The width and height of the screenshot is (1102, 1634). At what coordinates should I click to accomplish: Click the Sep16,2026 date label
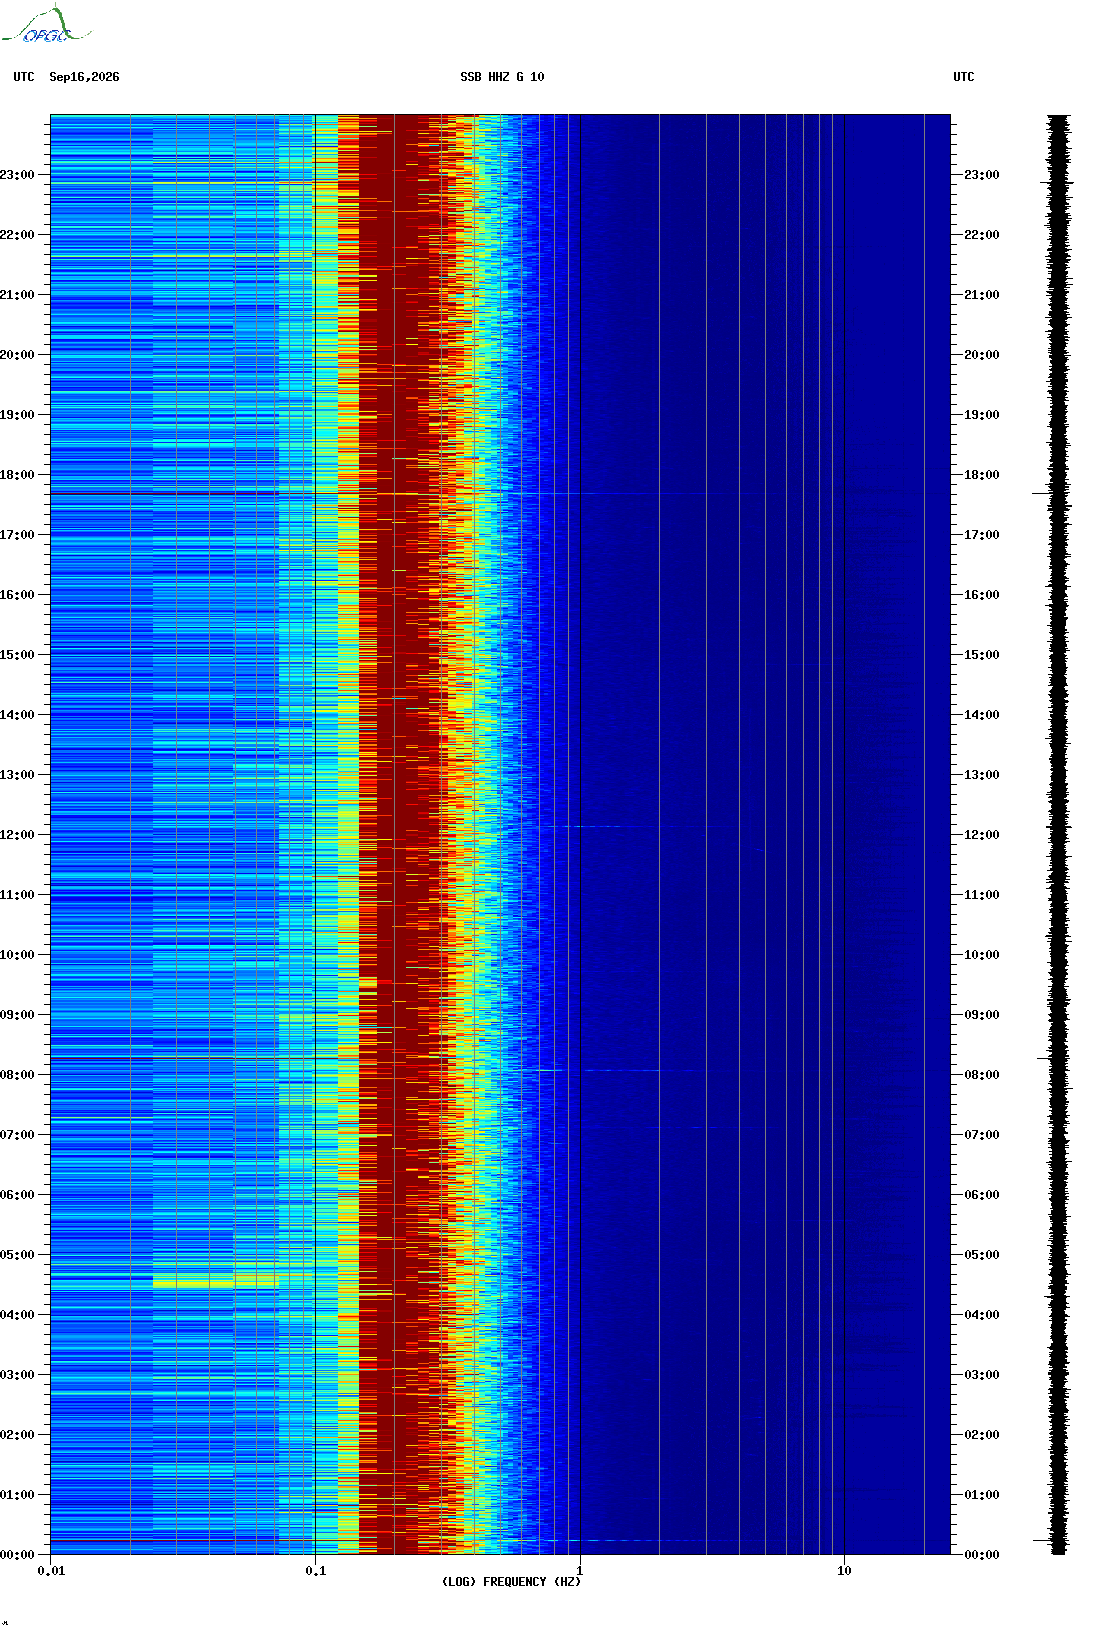[84, 77]
